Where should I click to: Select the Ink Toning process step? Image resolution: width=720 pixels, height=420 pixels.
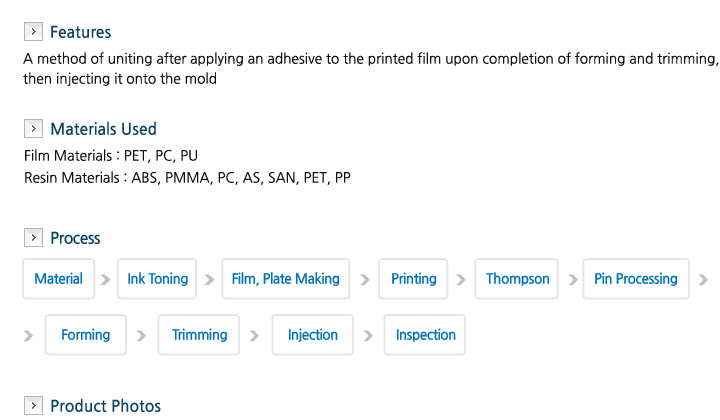click(157, 279)
